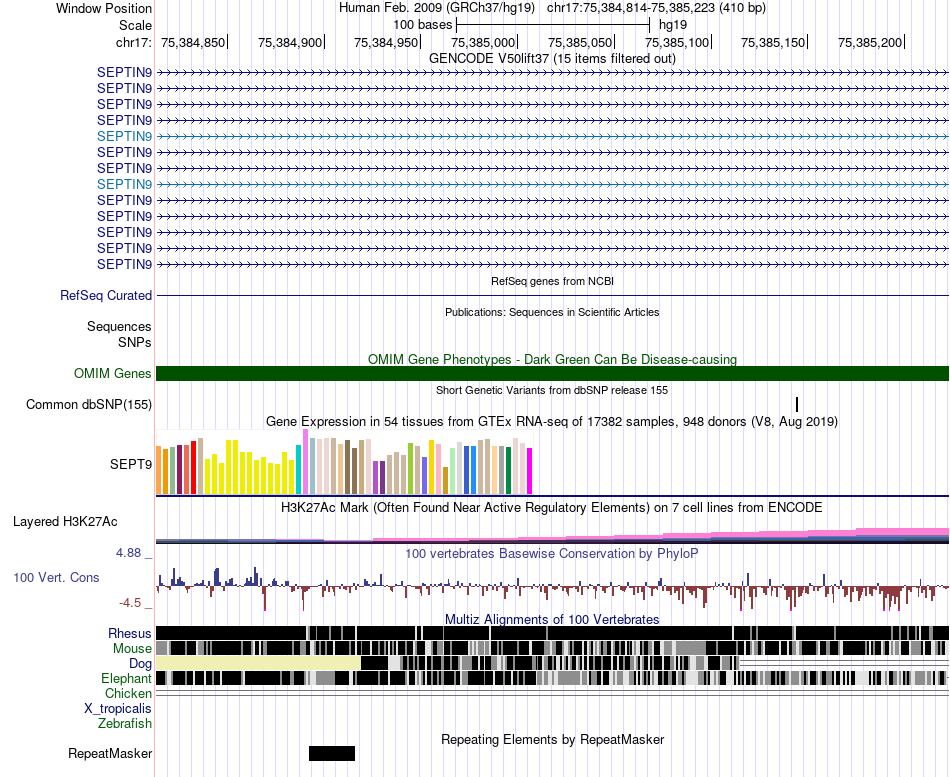
Task: Click the Layered H3K27Ac track label
Action: coord(65,521)
